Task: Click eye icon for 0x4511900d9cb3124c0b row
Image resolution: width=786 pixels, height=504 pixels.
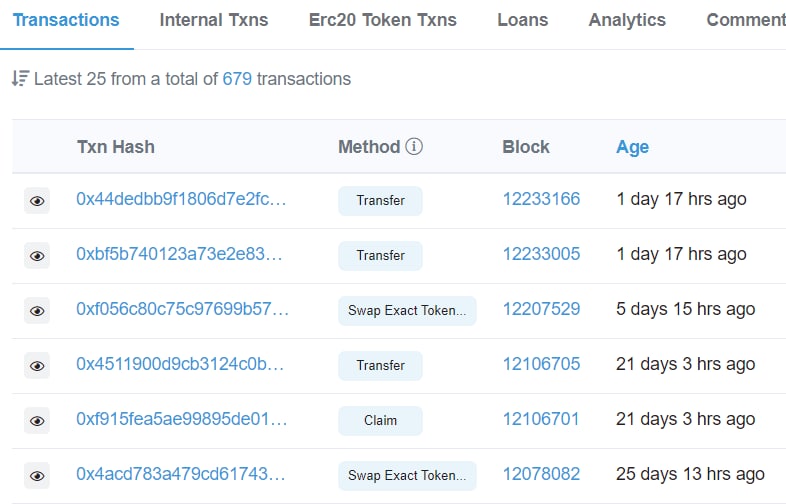Action: click(x=37, y=366)
